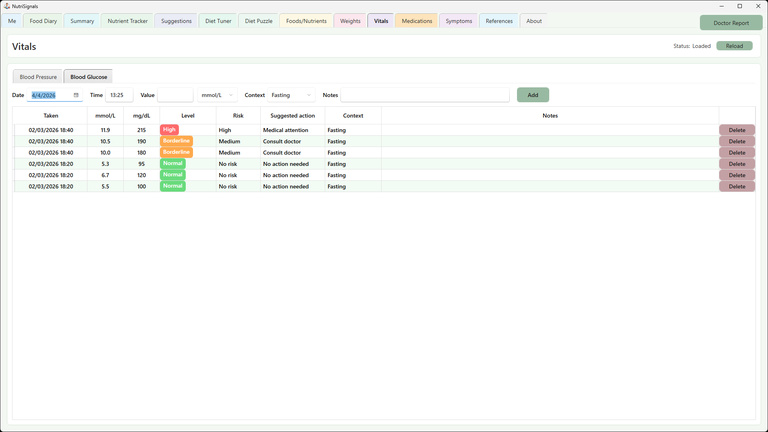This screenshot has width=768, height=432.
Task: Delete the 11.9 mmol/L High reading
Action: click(737, 130)
